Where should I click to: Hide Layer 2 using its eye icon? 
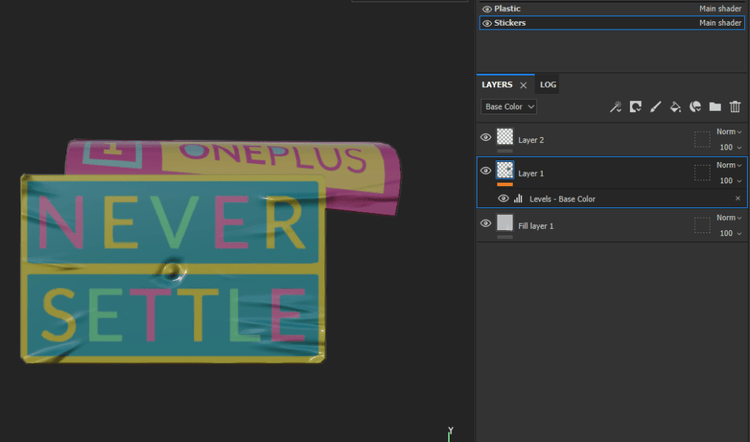coord(486,137)
